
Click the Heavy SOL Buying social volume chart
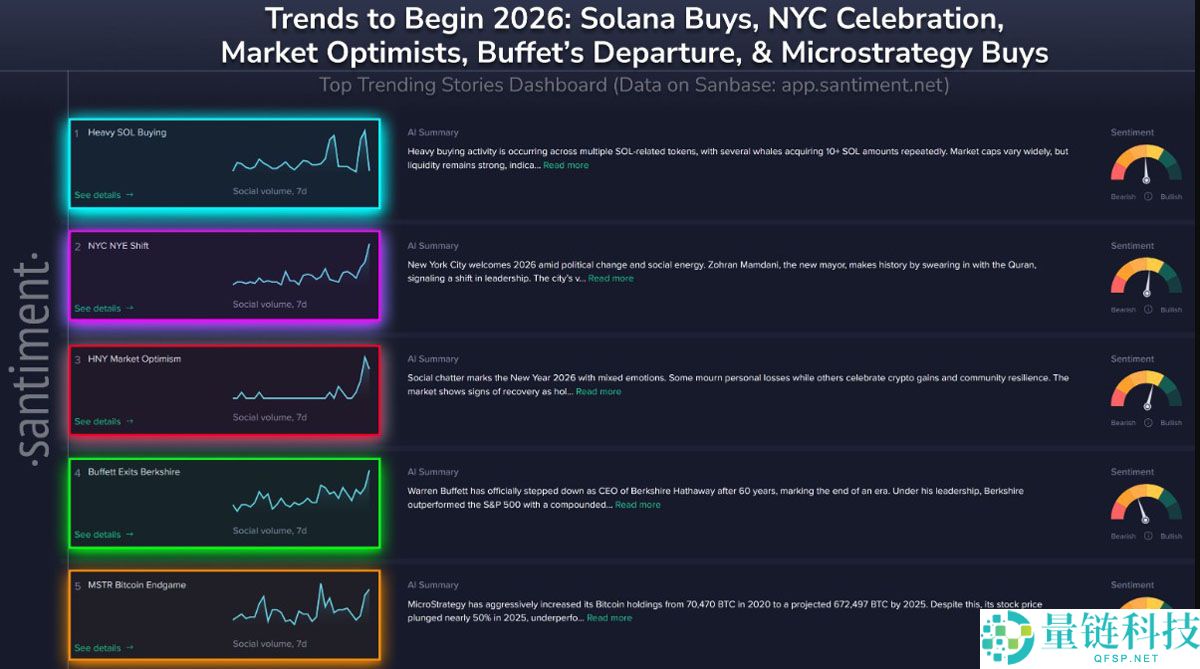point(301,153)
